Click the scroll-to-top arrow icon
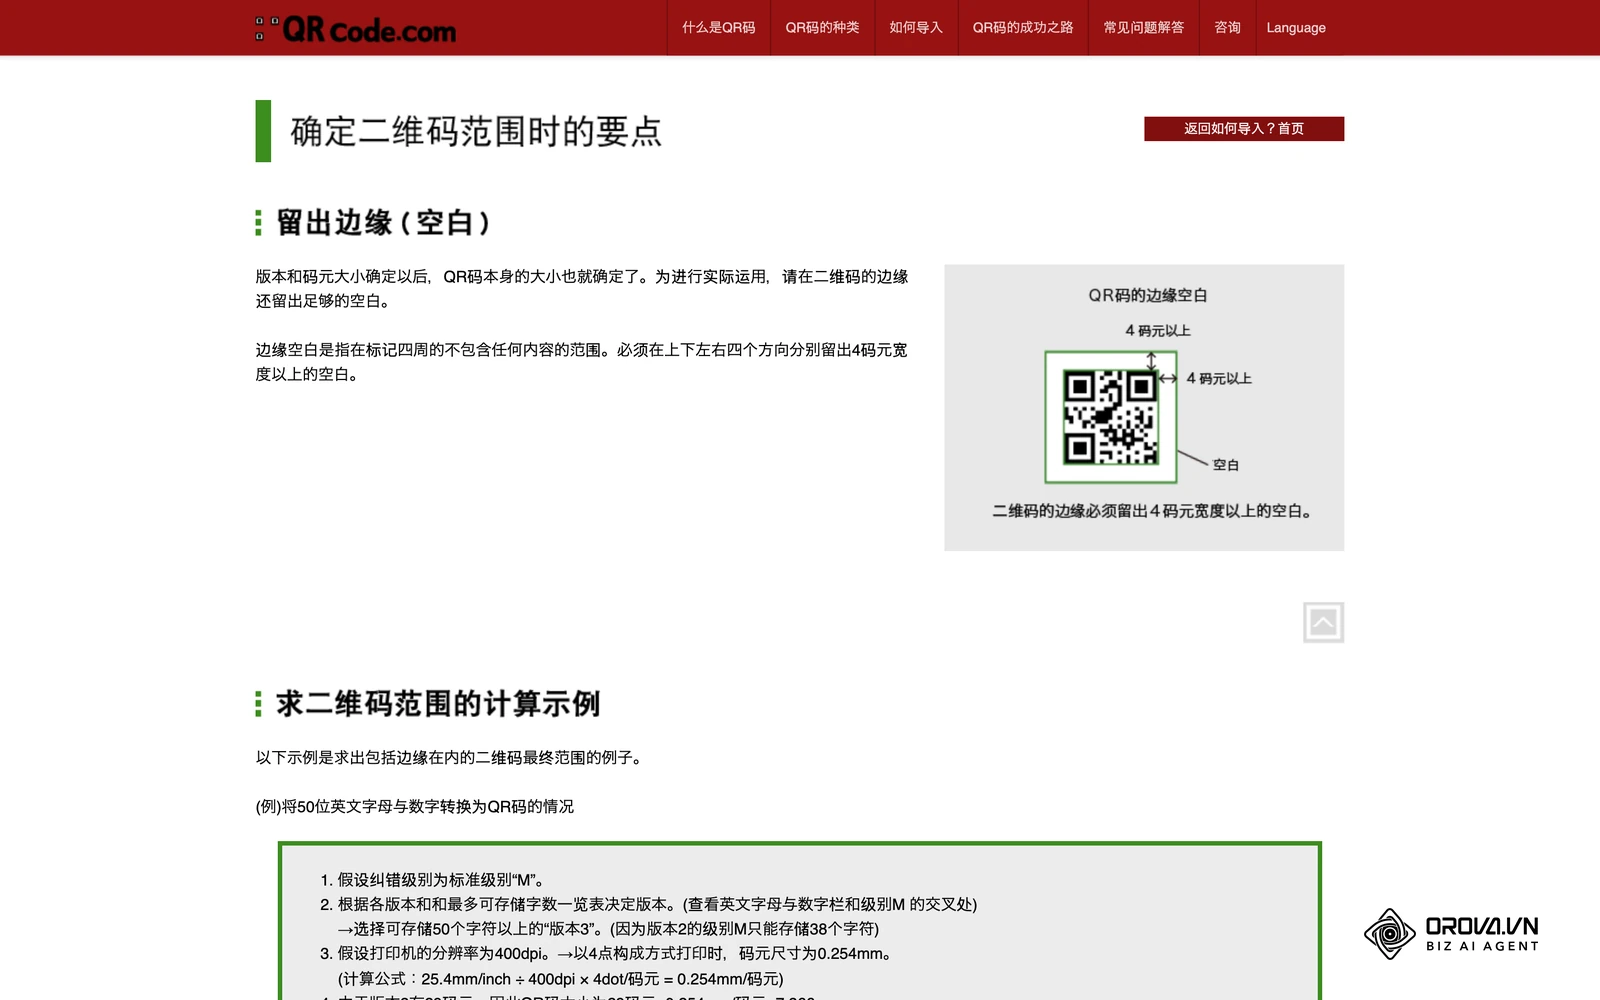 (x=1323, y=622)
